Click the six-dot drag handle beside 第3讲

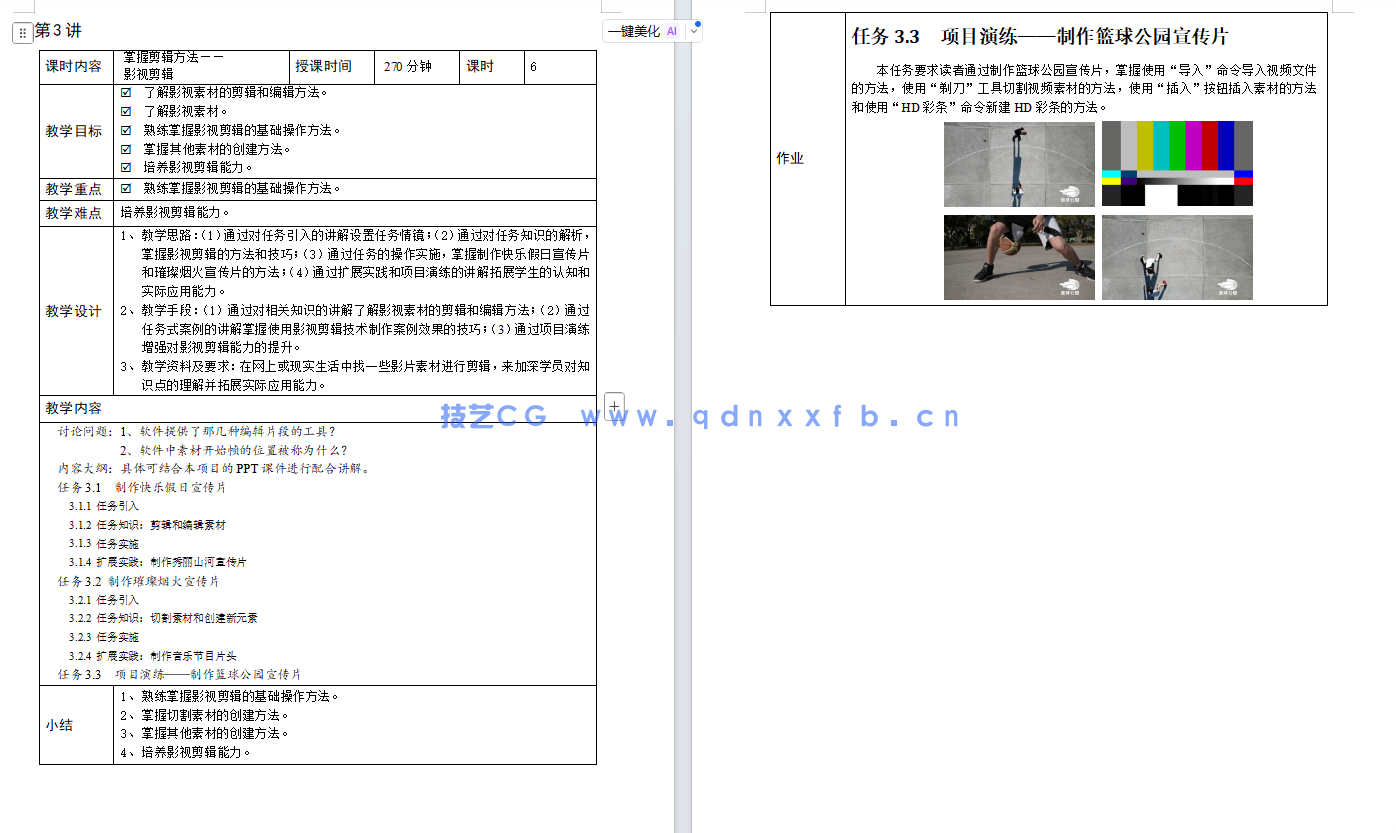(22, 31)
